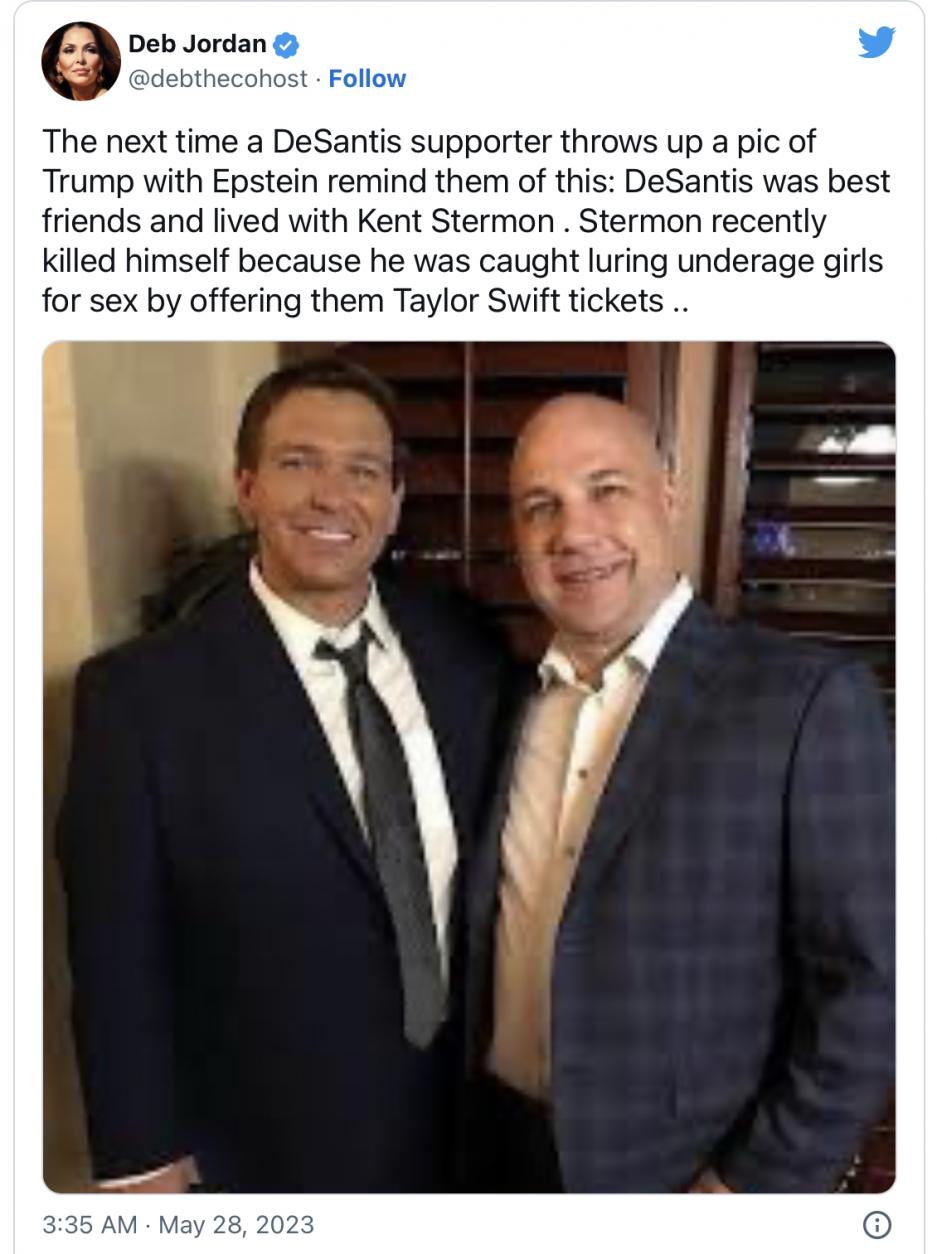Click the checkmark next to Deb Jordan
937x1254 pixels.
coord(286,44)
